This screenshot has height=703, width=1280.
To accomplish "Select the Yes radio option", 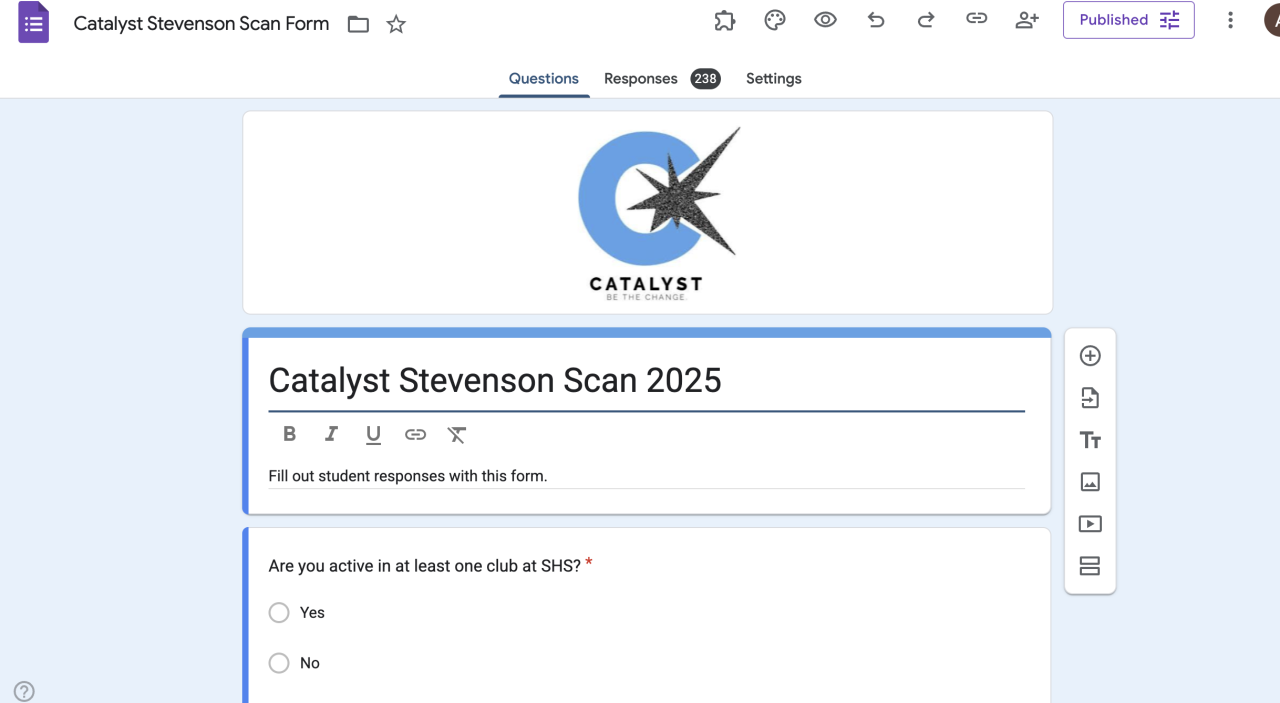I will tap(279, 613).
